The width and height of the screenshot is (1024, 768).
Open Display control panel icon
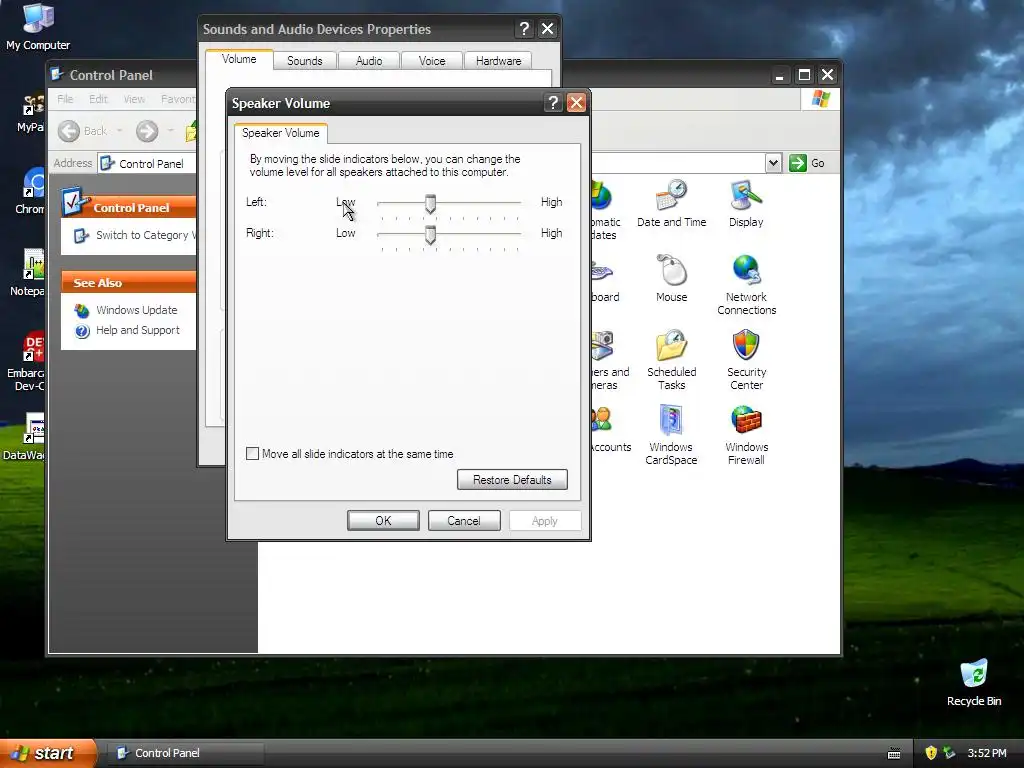[746, 204]
